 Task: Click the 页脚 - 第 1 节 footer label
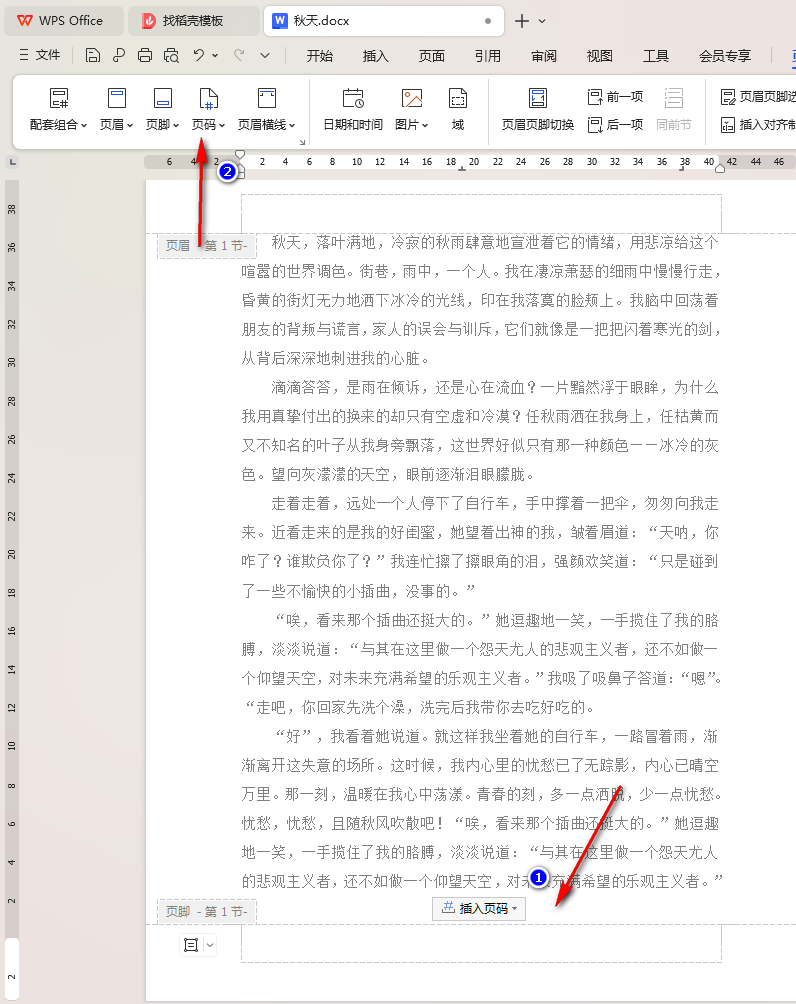click(207, 911)
